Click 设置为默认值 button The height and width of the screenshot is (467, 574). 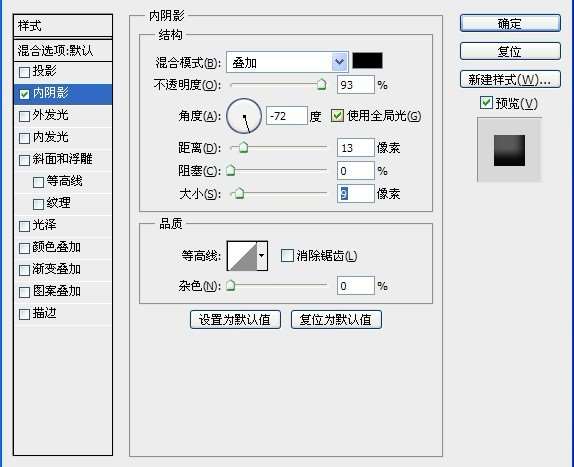tap(235, 320)
